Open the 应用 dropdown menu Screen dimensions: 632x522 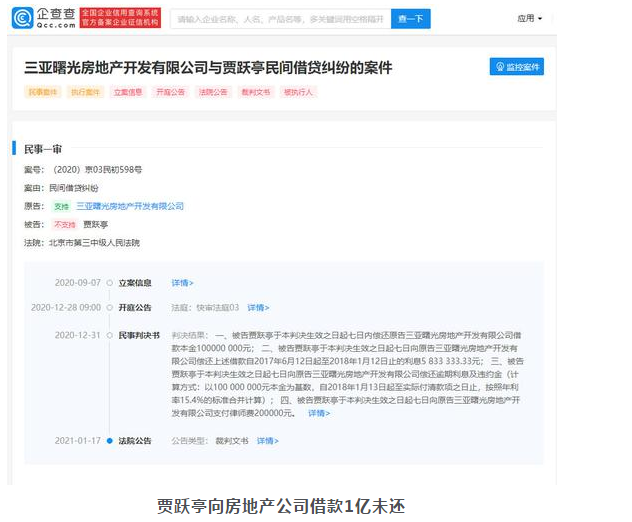tap(529, 19)
